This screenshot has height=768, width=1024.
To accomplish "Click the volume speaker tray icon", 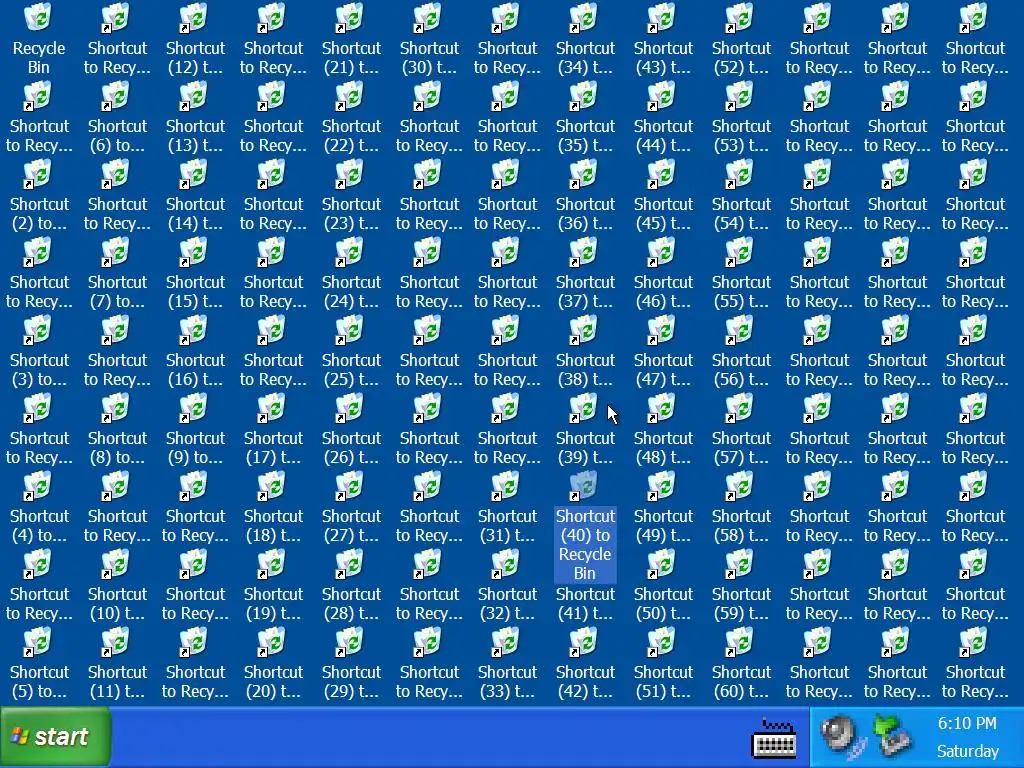I will click(842, 736).
